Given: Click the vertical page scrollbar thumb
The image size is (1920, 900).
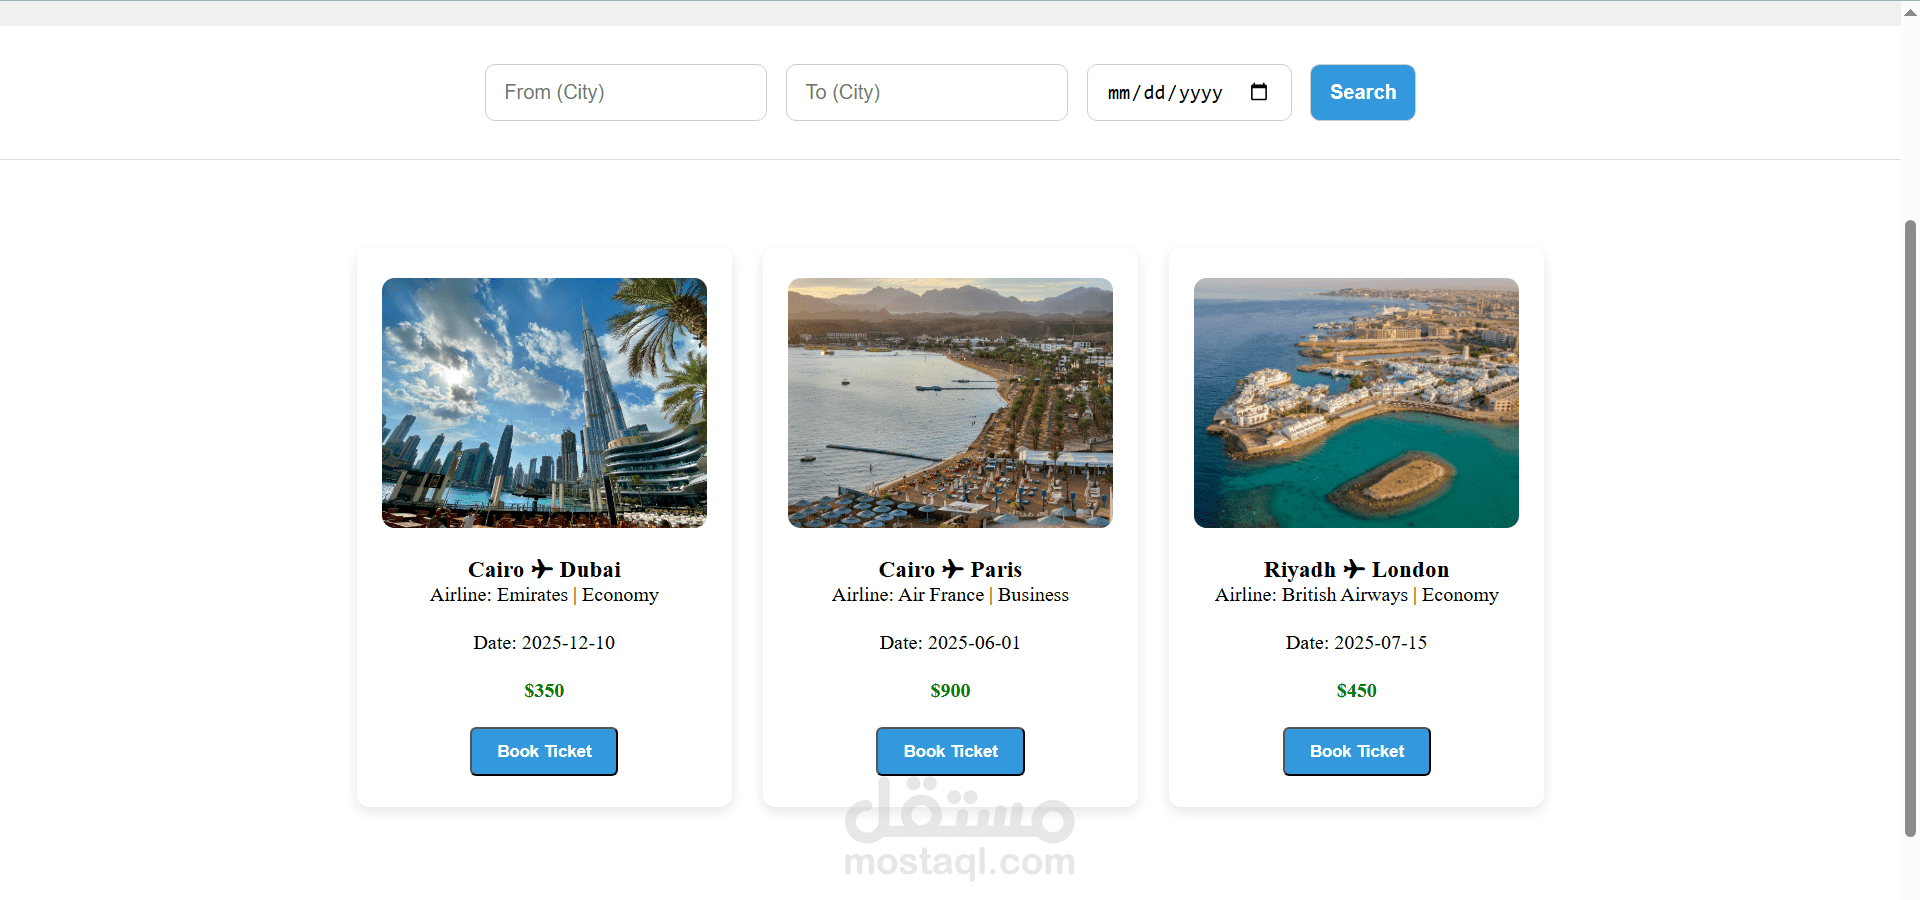Looking at the screenshot, I should click(x=1910, y=528).
